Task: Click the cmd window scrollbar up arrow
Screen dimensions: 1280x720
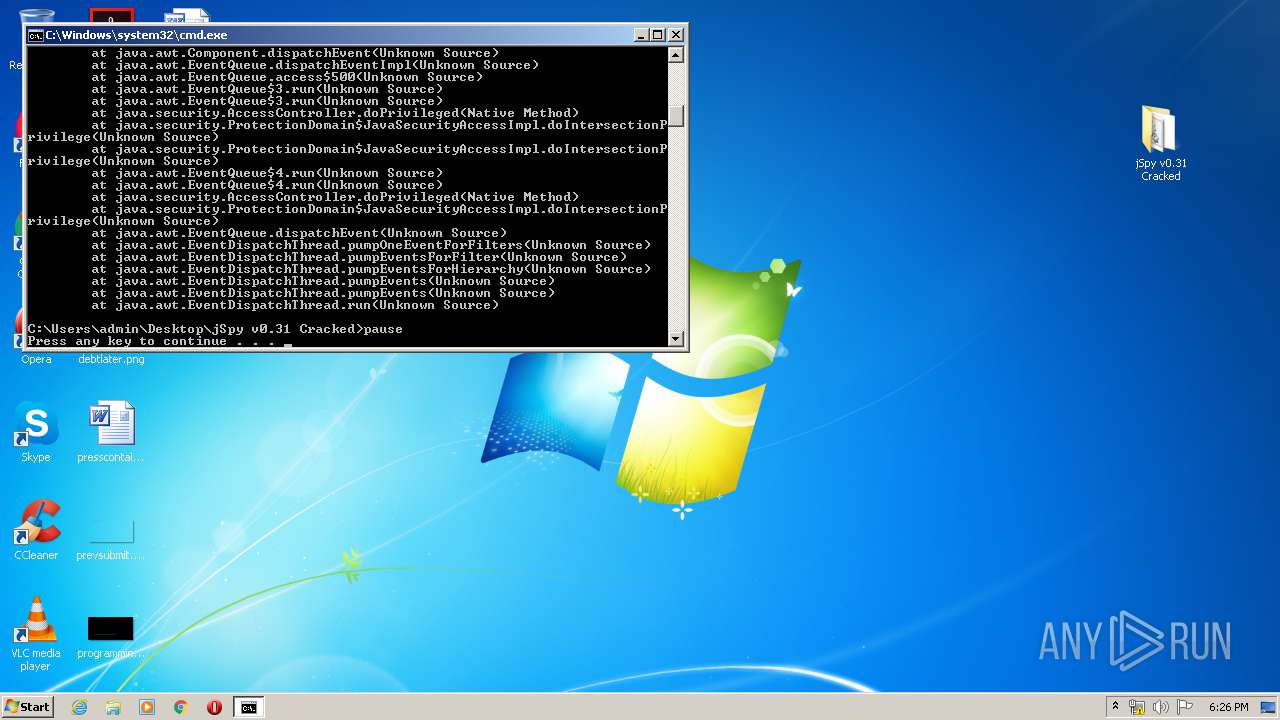Action: click(x=677, y=54)
